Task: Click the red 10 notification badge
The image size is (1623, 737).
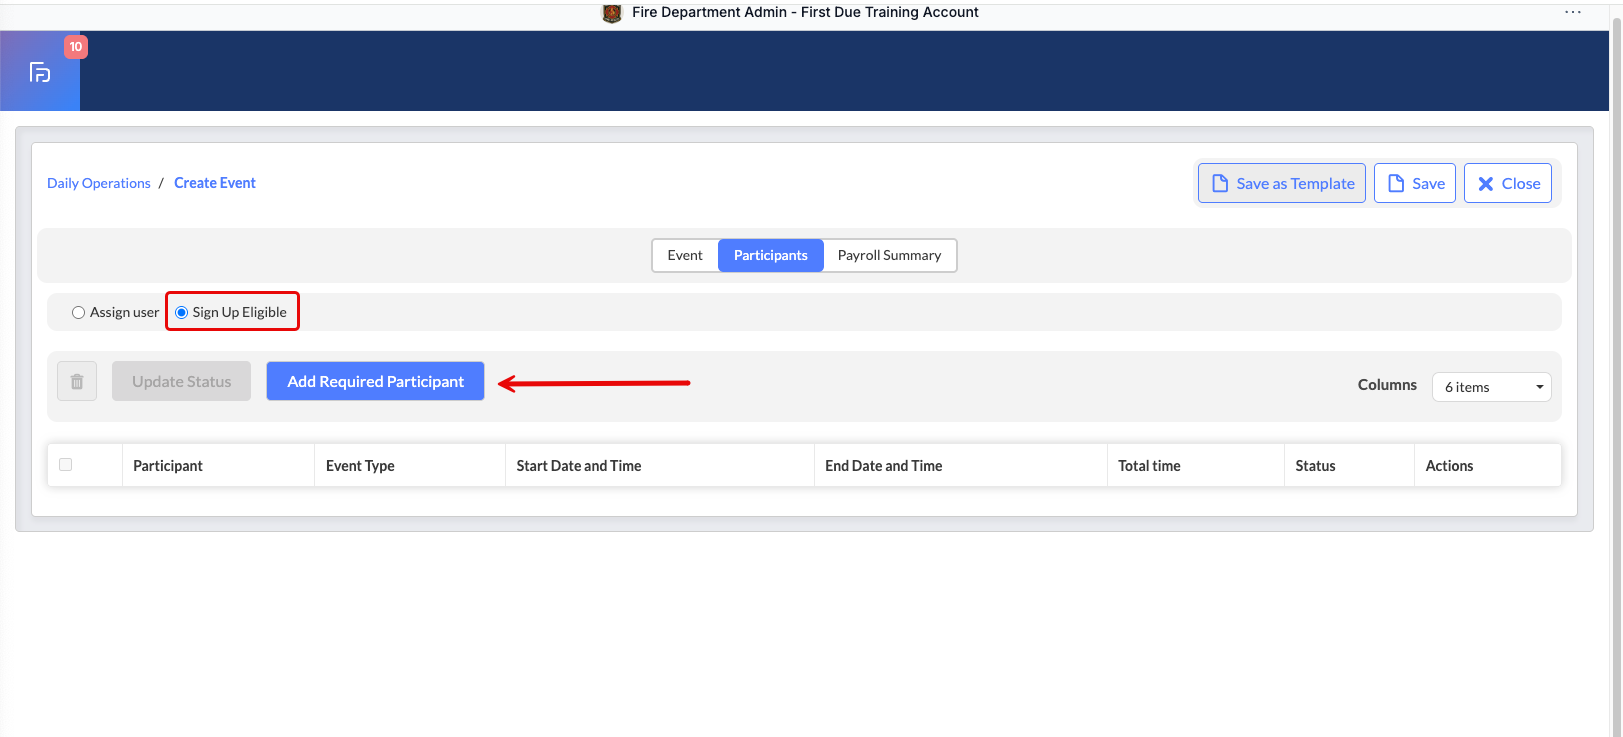Action: [76, 47]
